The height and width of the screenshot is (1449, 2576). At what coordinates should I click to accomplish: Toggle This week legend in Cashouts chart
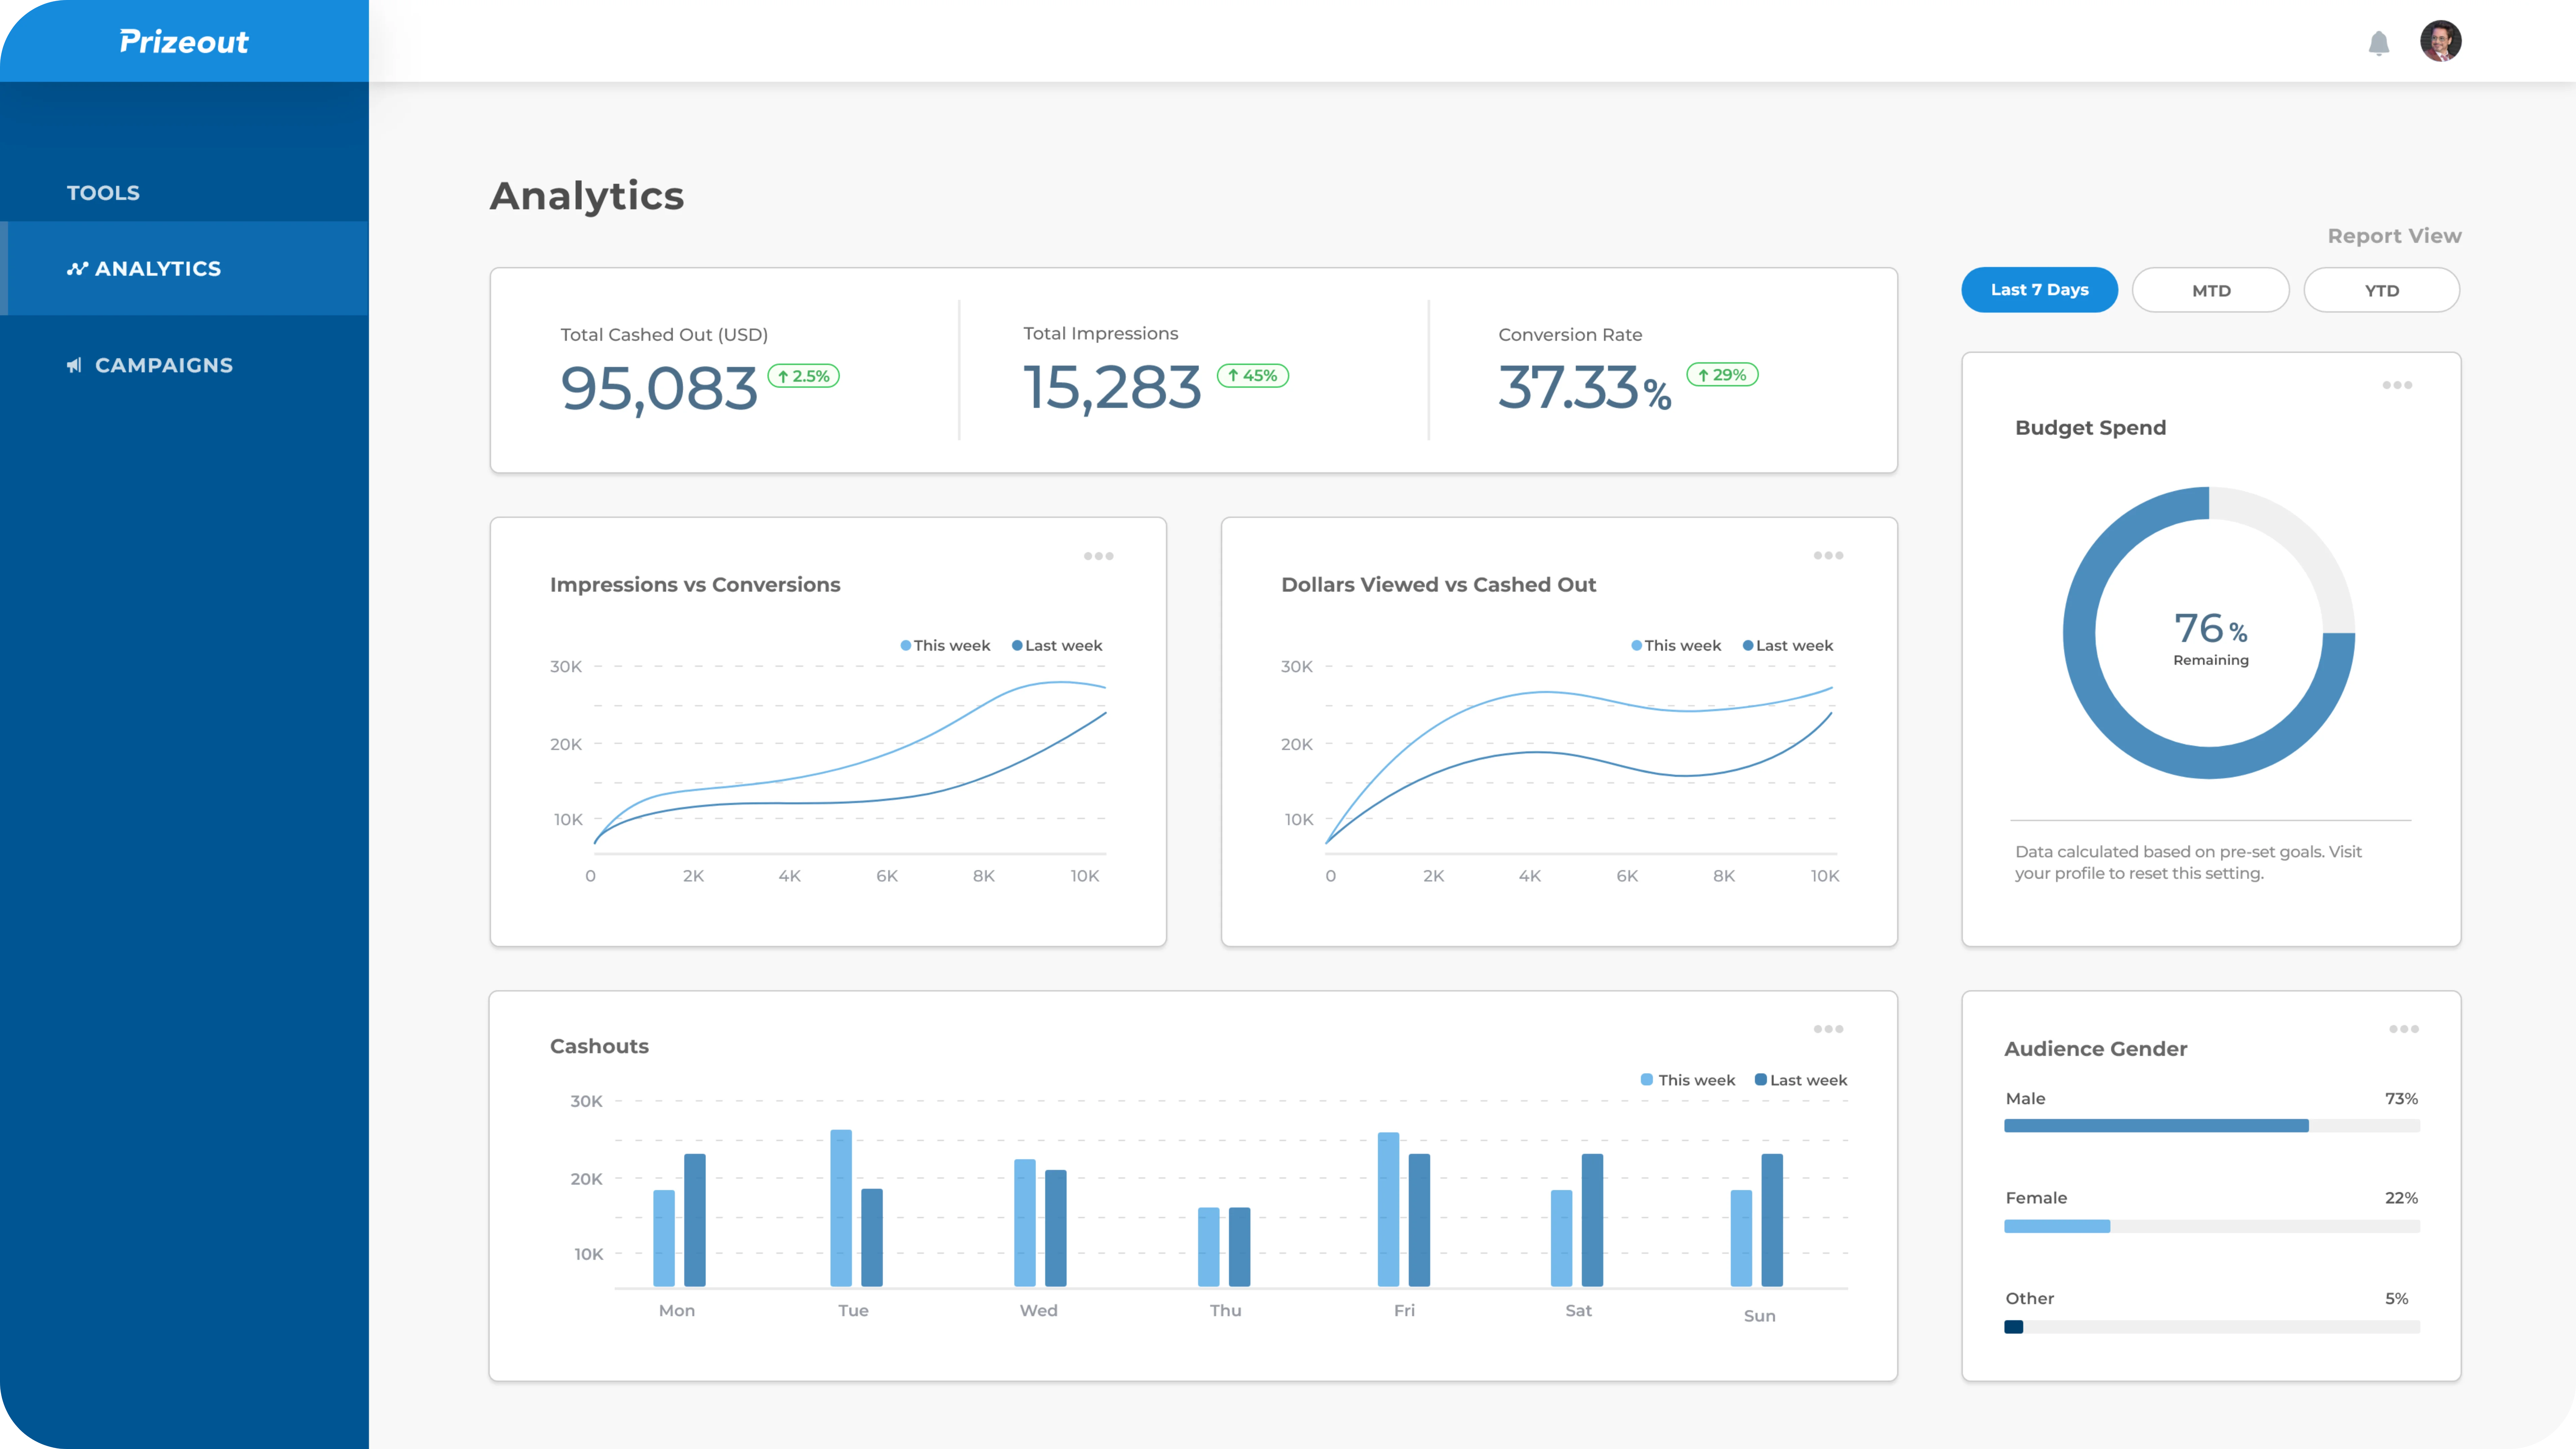point(1688,1080)
